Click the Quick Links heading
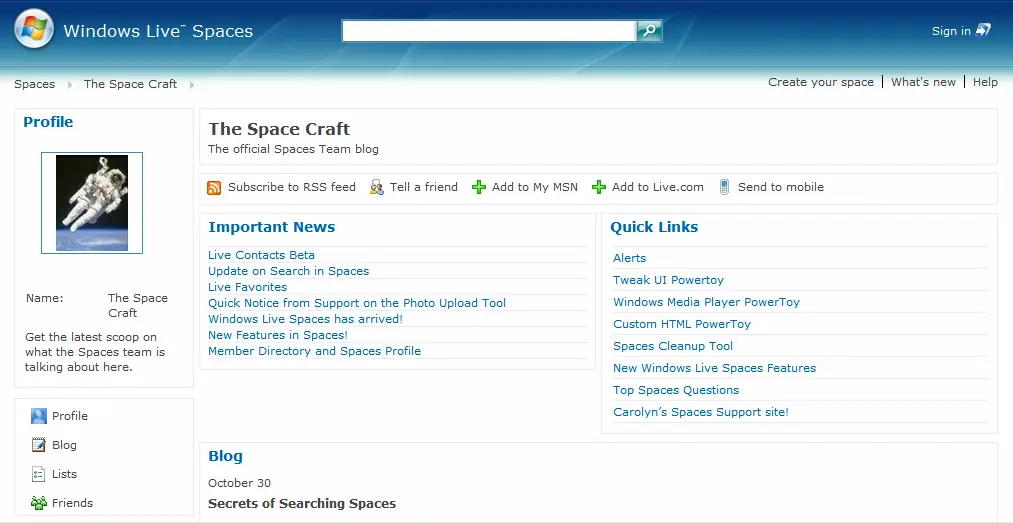This screenshot has width=1013, height=523. click(x=654, y=227)
